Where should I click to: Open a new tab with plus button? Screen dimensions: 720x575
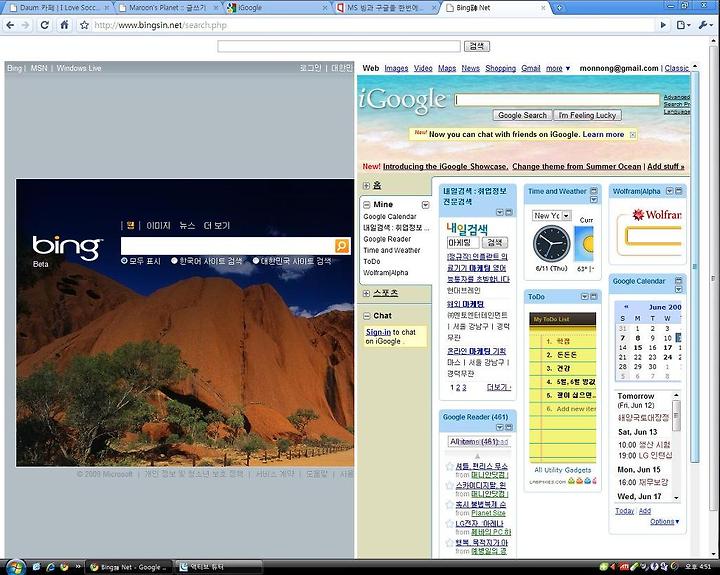[x=559, y=8]
